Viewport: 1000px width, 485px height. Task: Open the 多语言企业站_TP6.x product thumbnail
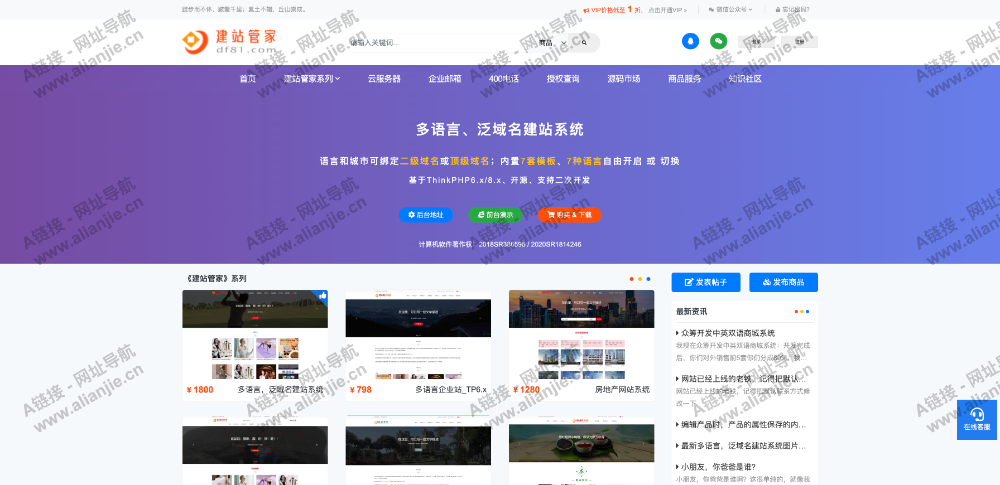point(418,335)
